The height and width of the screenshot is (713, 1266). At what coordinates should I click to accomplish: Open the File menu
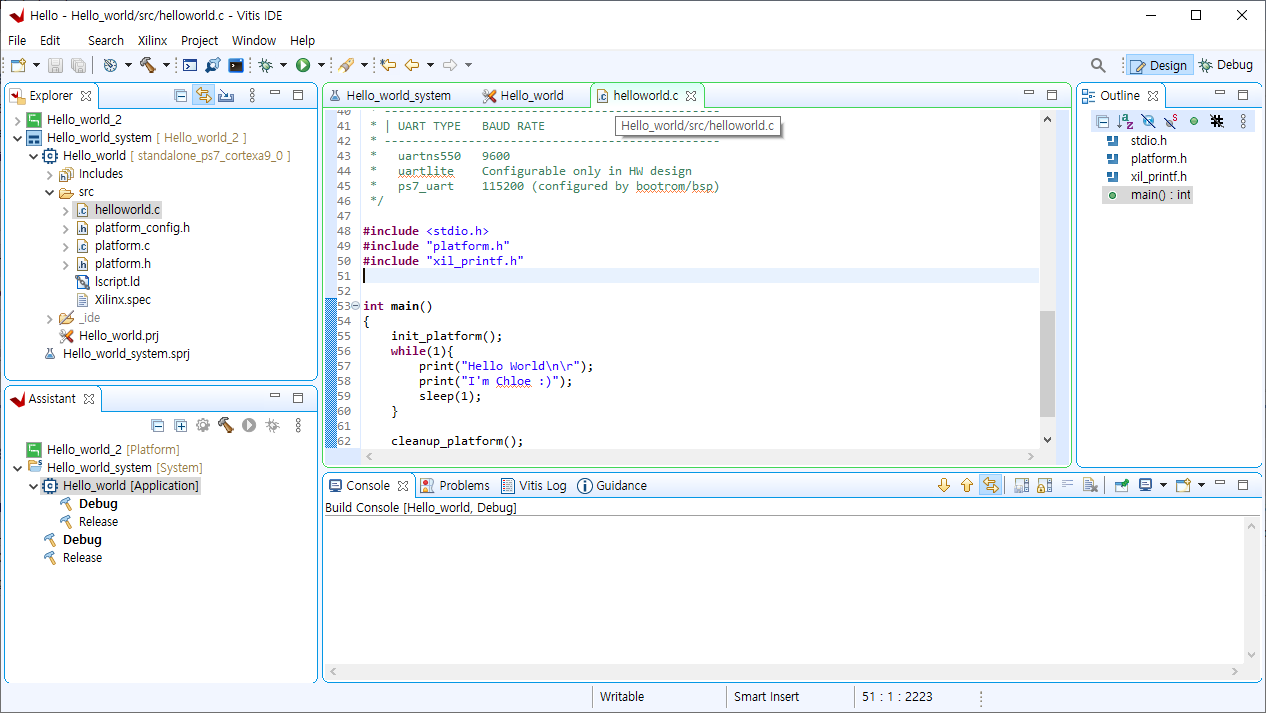(x=17, y=41)
